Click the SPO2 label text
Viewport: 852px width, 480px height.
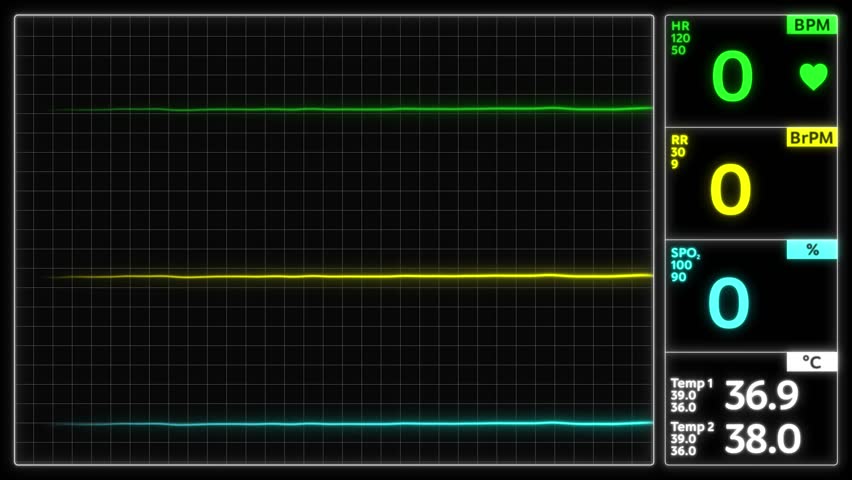click(x=685, y=253)
